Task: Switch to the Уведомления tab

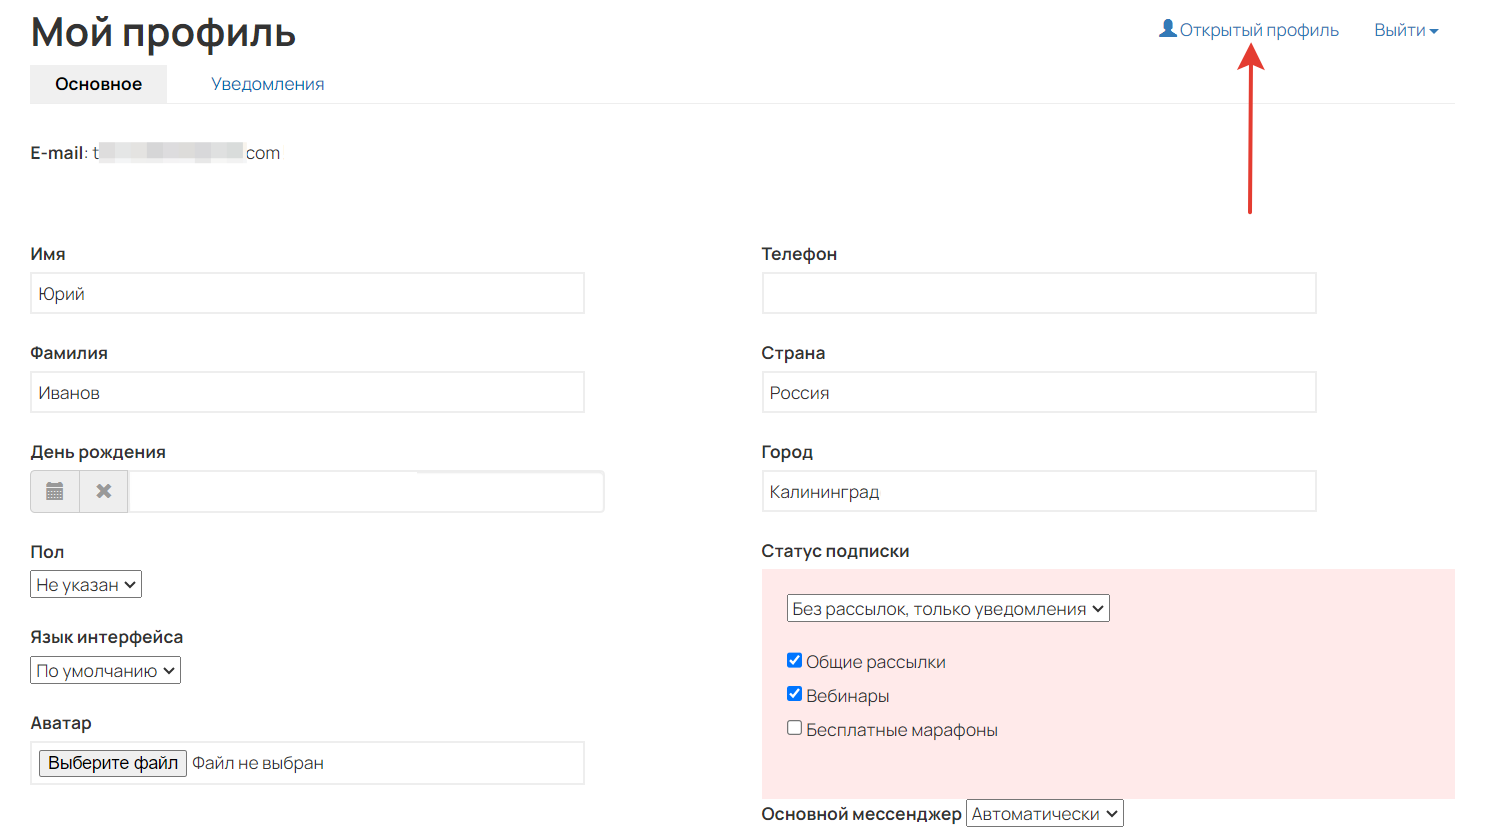Action: pyautogui.click(x=267, y=84)
